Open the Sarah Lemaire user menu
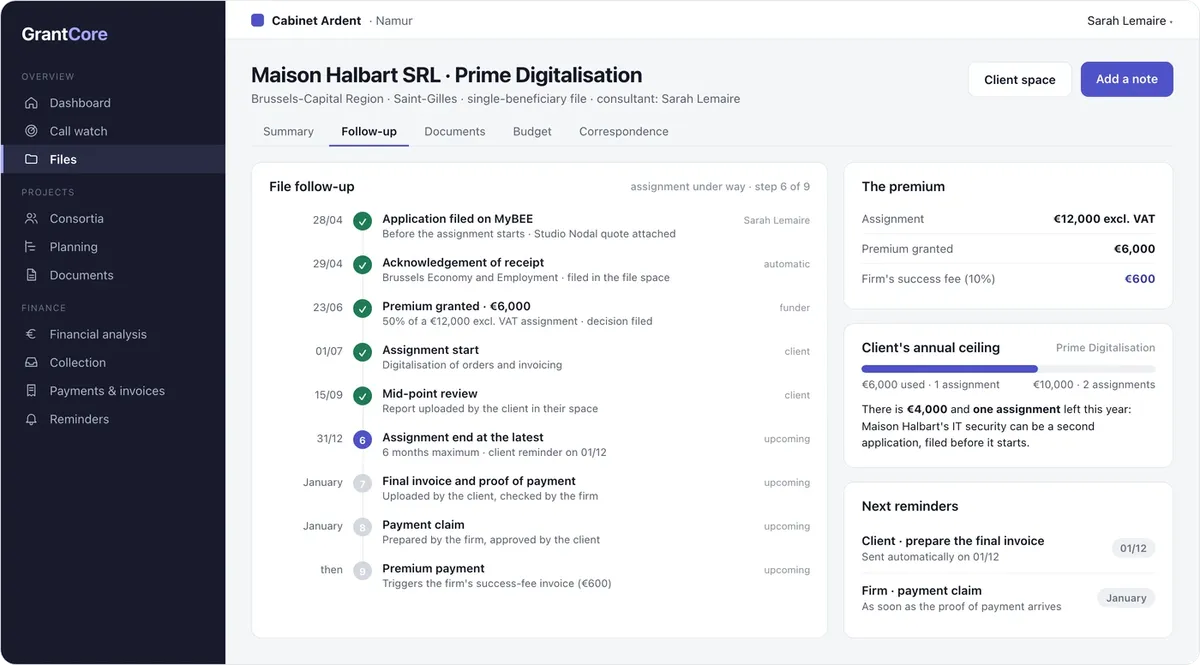 [1130, 21]
